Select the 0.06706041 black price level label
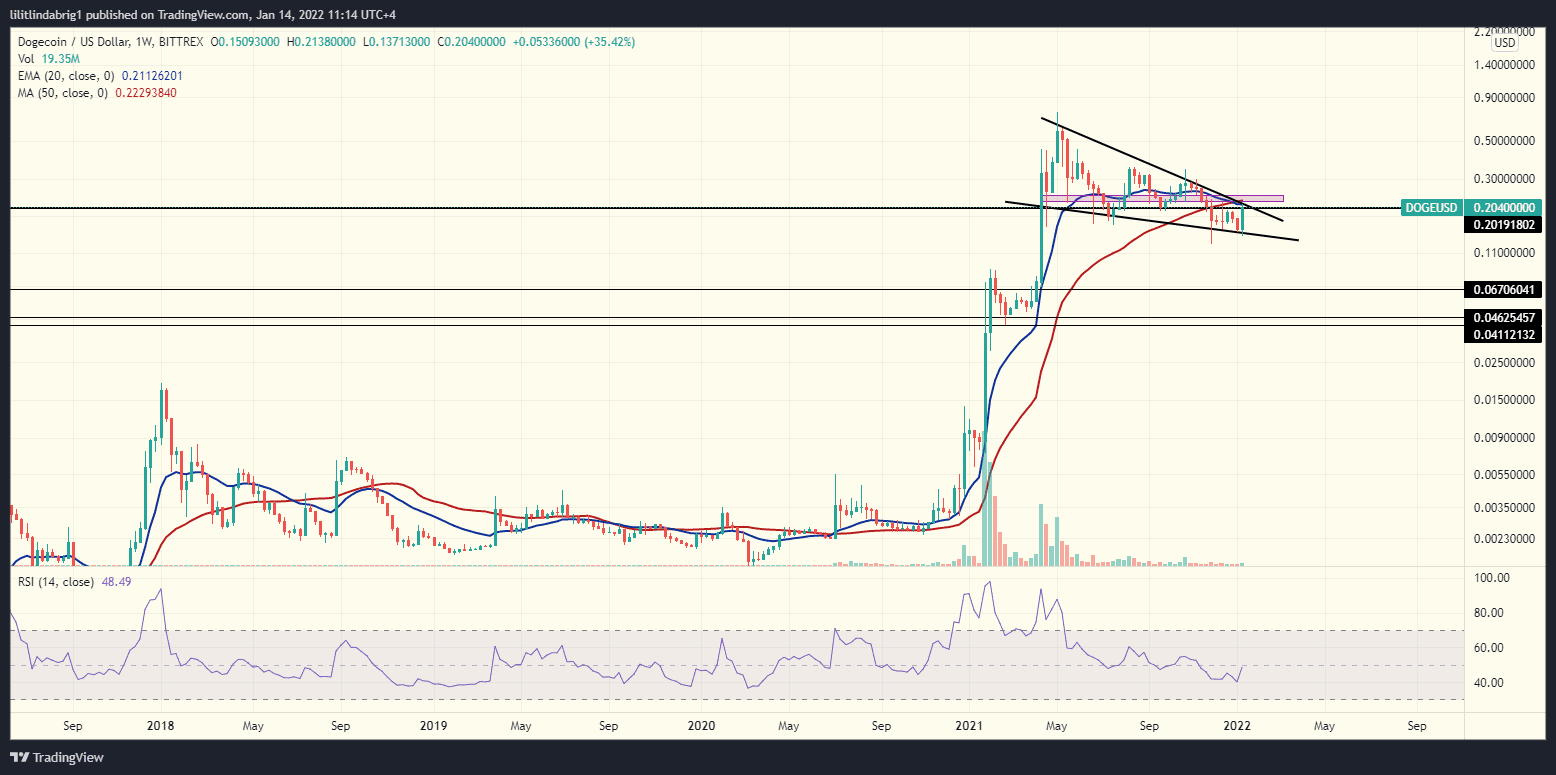 tap(1503, 290)
